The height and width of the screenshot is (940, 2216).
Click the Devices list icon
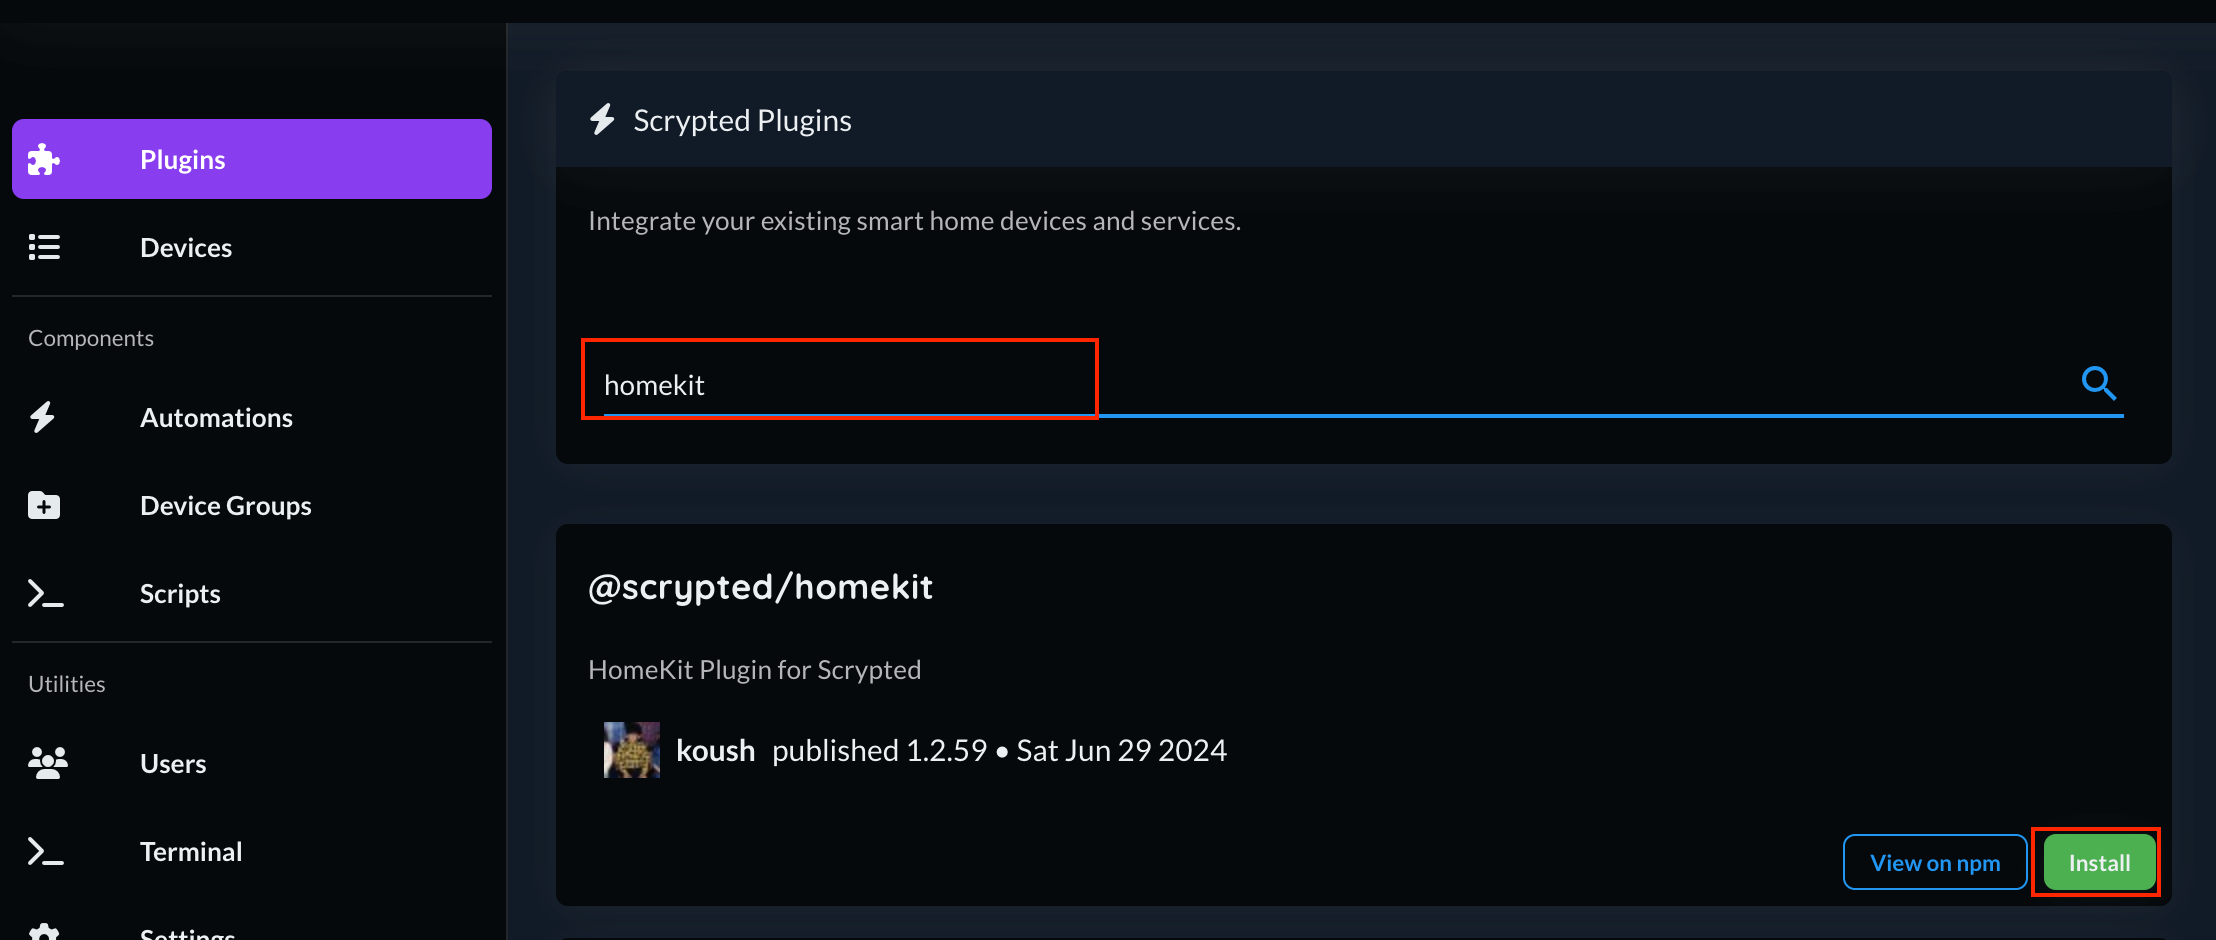[x=44, y=247]
